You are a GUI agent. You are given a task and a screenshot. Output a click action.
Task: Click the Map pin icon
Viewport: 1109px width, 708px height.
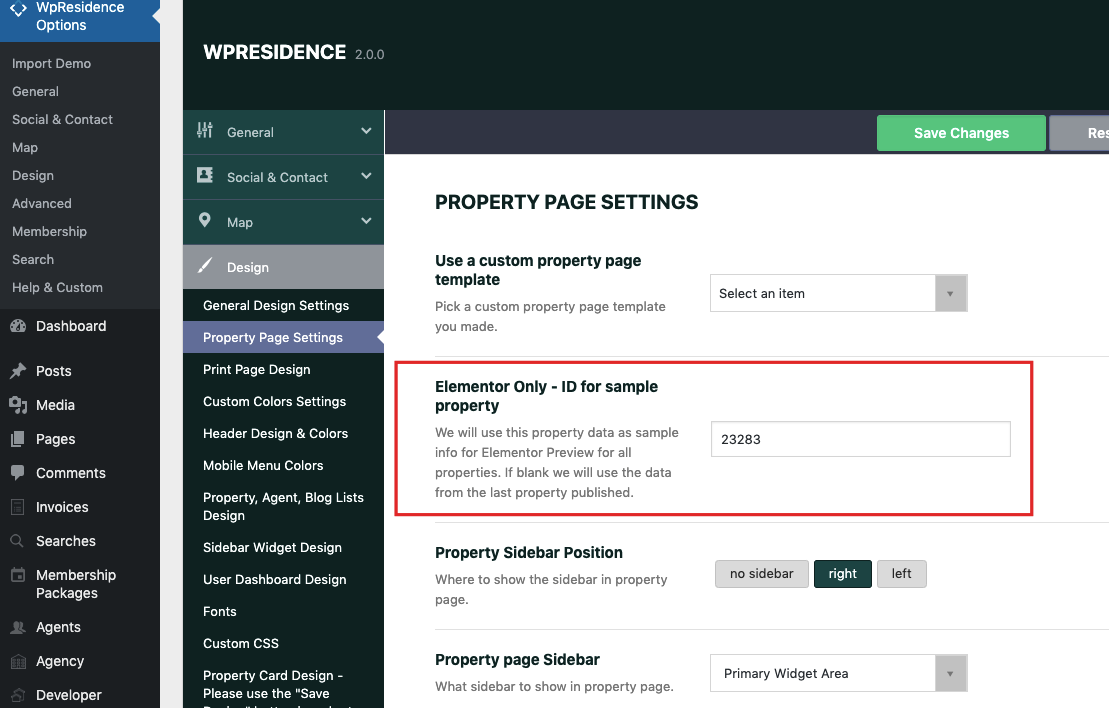point(204,220)
